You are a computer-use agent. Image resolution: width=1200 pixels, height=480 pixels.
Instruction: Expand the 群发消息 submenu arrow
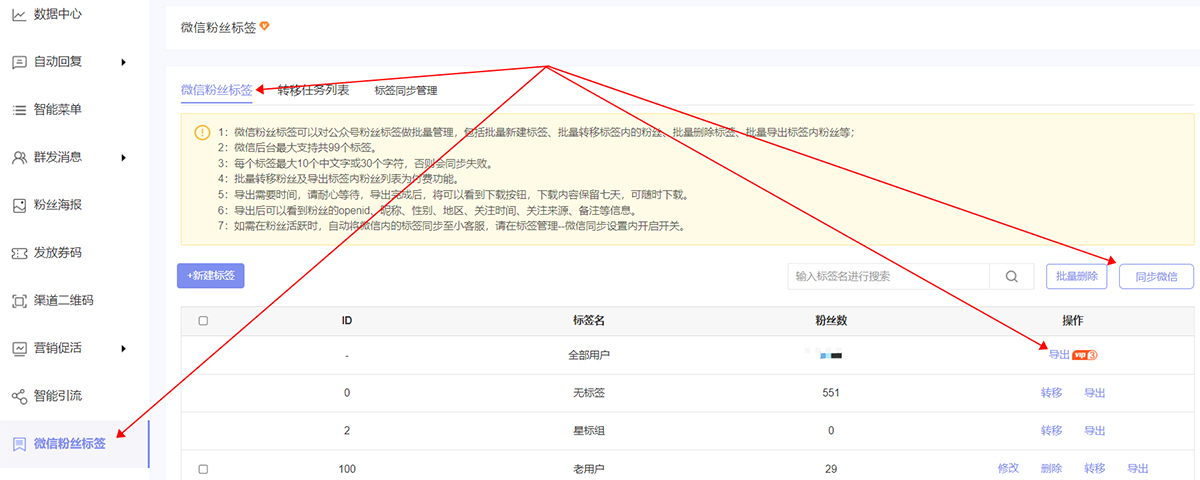124,157
